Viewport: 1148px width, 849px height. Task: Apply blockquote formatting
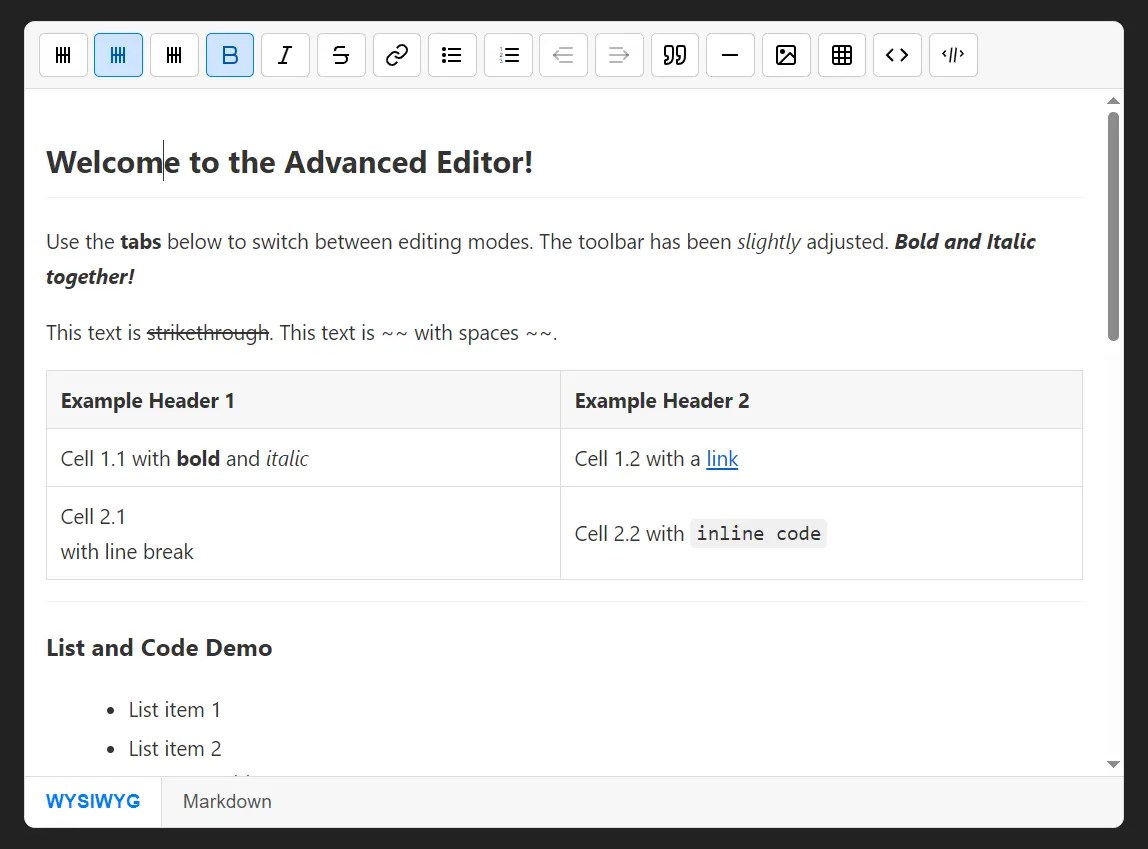tap(675, 55)
